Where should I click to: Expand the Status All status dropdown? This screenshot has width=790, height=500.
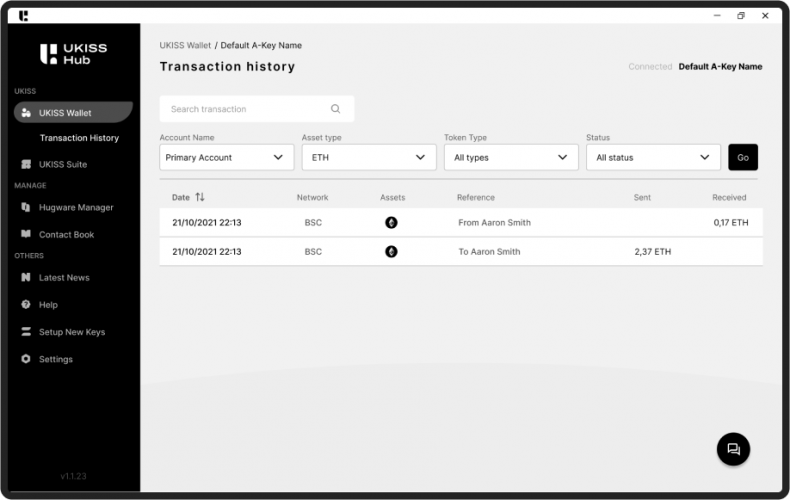(653, 157)
